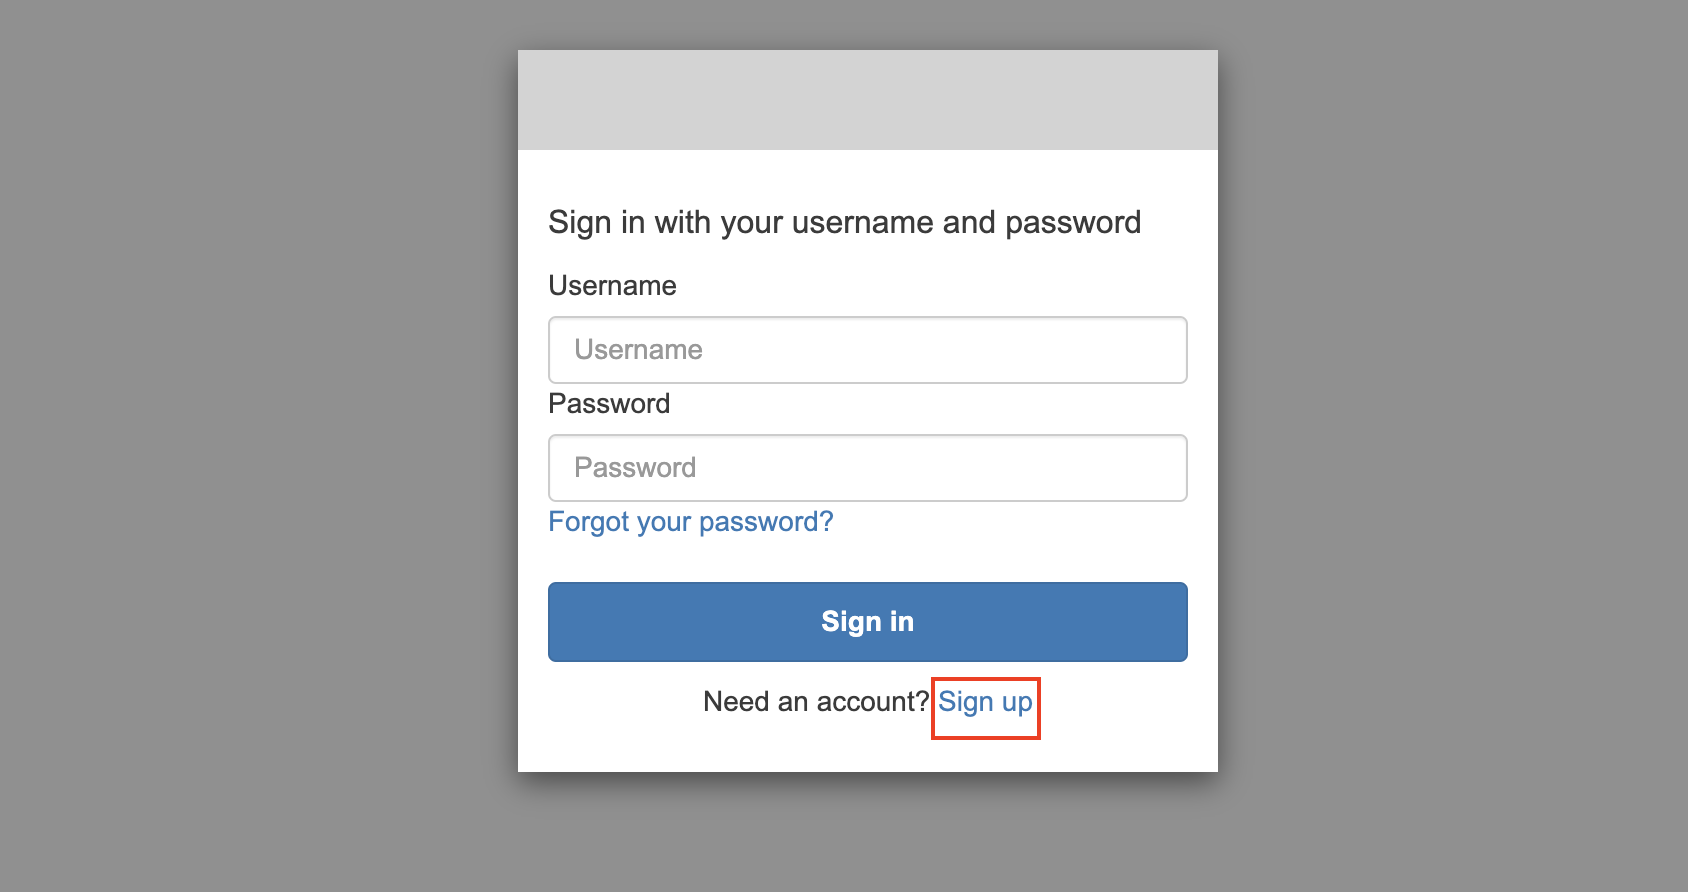Viewport: 1688px width, 892px height.
Task: Click the "Need an account?" text
Action: (x=816, y=702)
